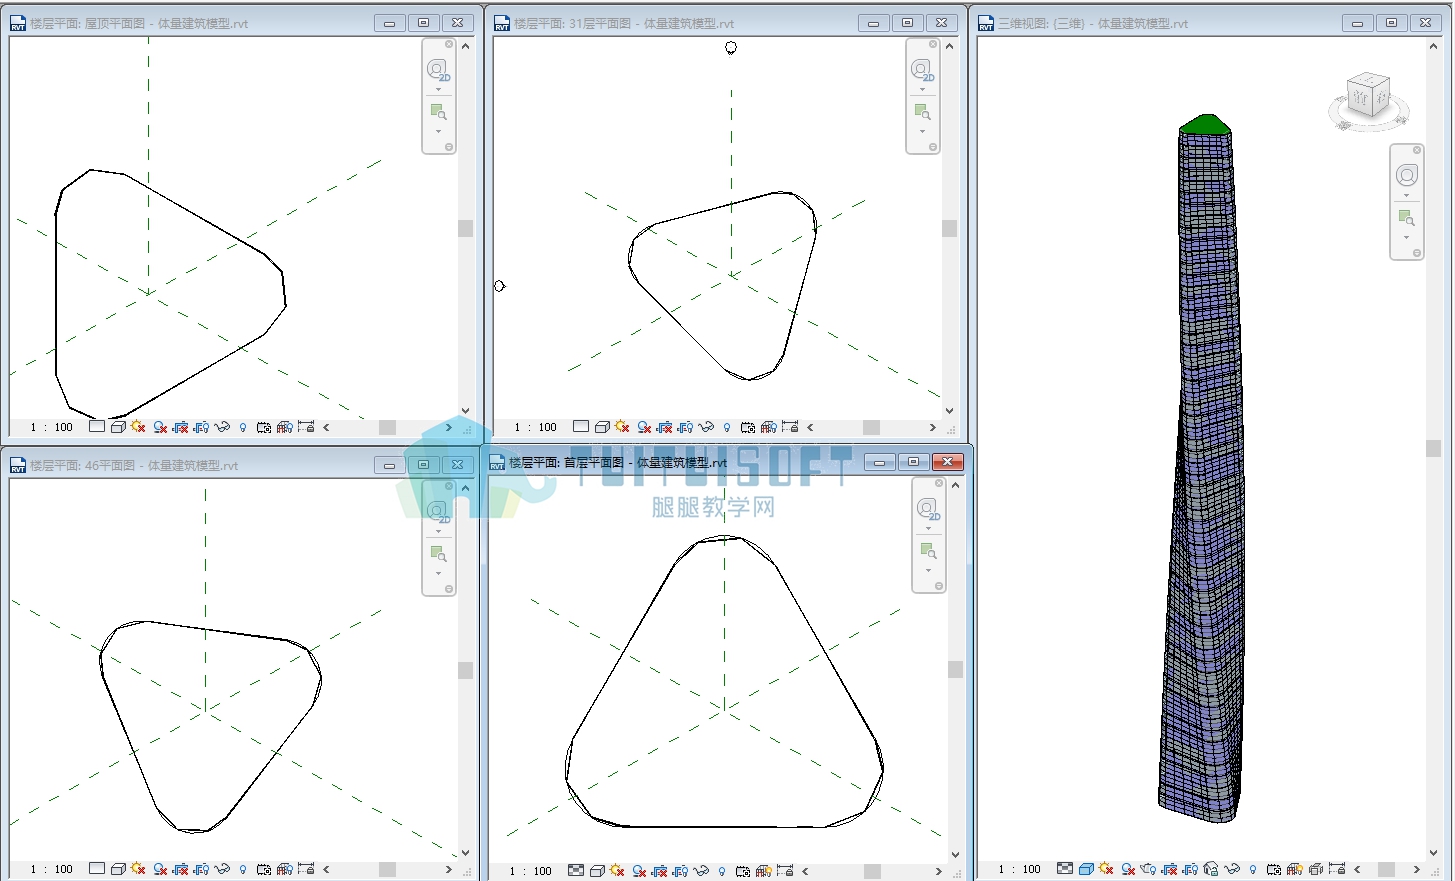This screenshot has width=1455, height=881.
Task: Show analytical model in 31F plan view
Action: (x=769, y=427)
